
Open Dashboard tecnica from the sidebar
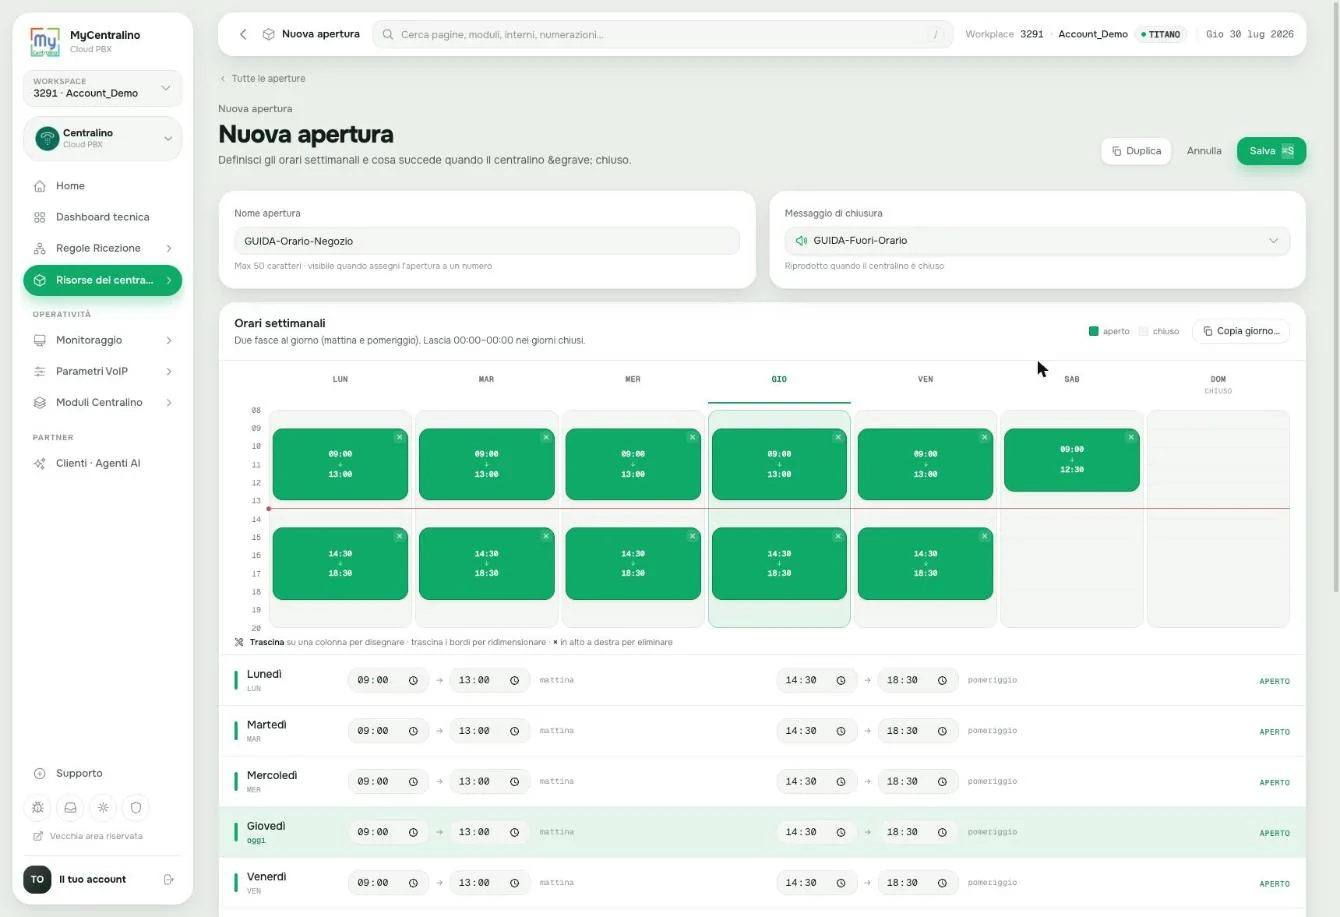(102, 217)
